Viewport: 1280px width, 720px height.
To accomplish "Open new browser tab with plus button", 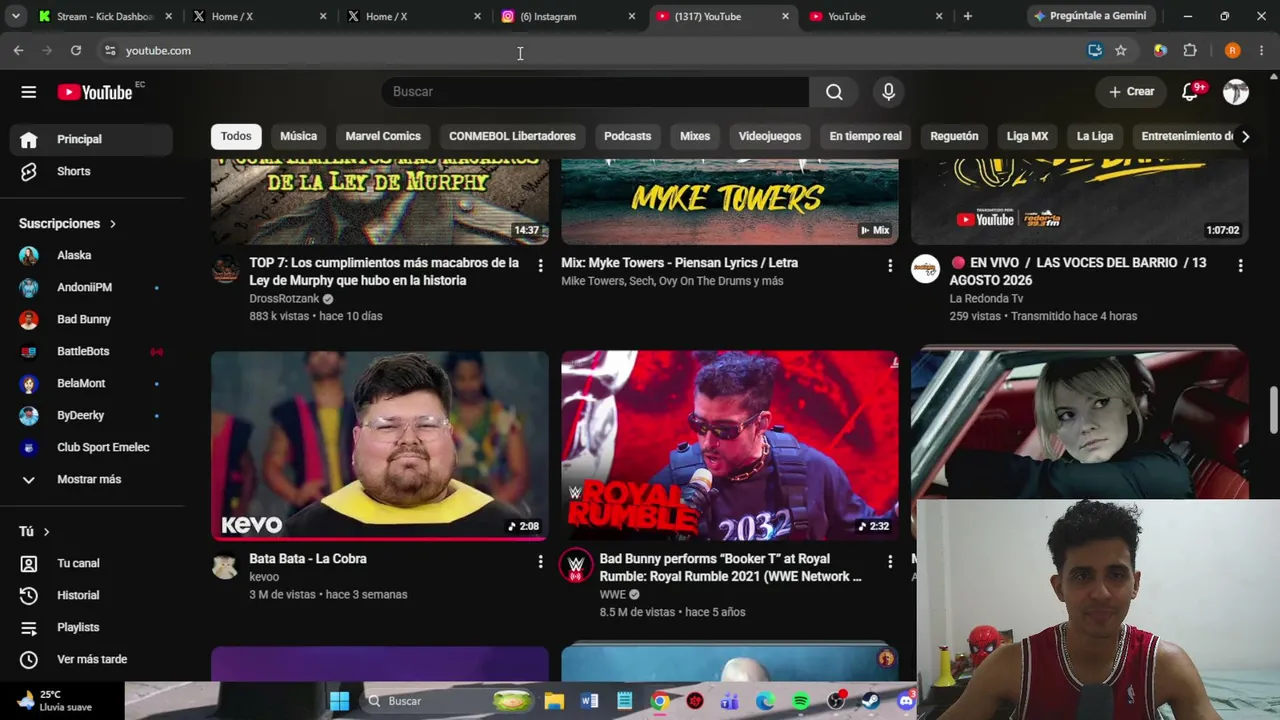I will coord(967,16).
